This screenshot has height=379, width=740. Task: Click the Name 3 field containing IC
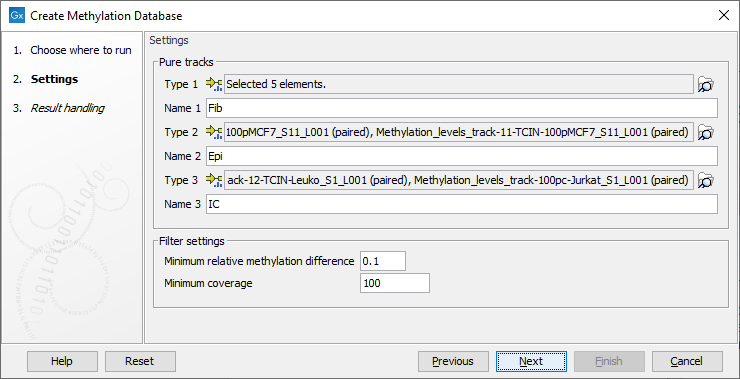[462, 204]
